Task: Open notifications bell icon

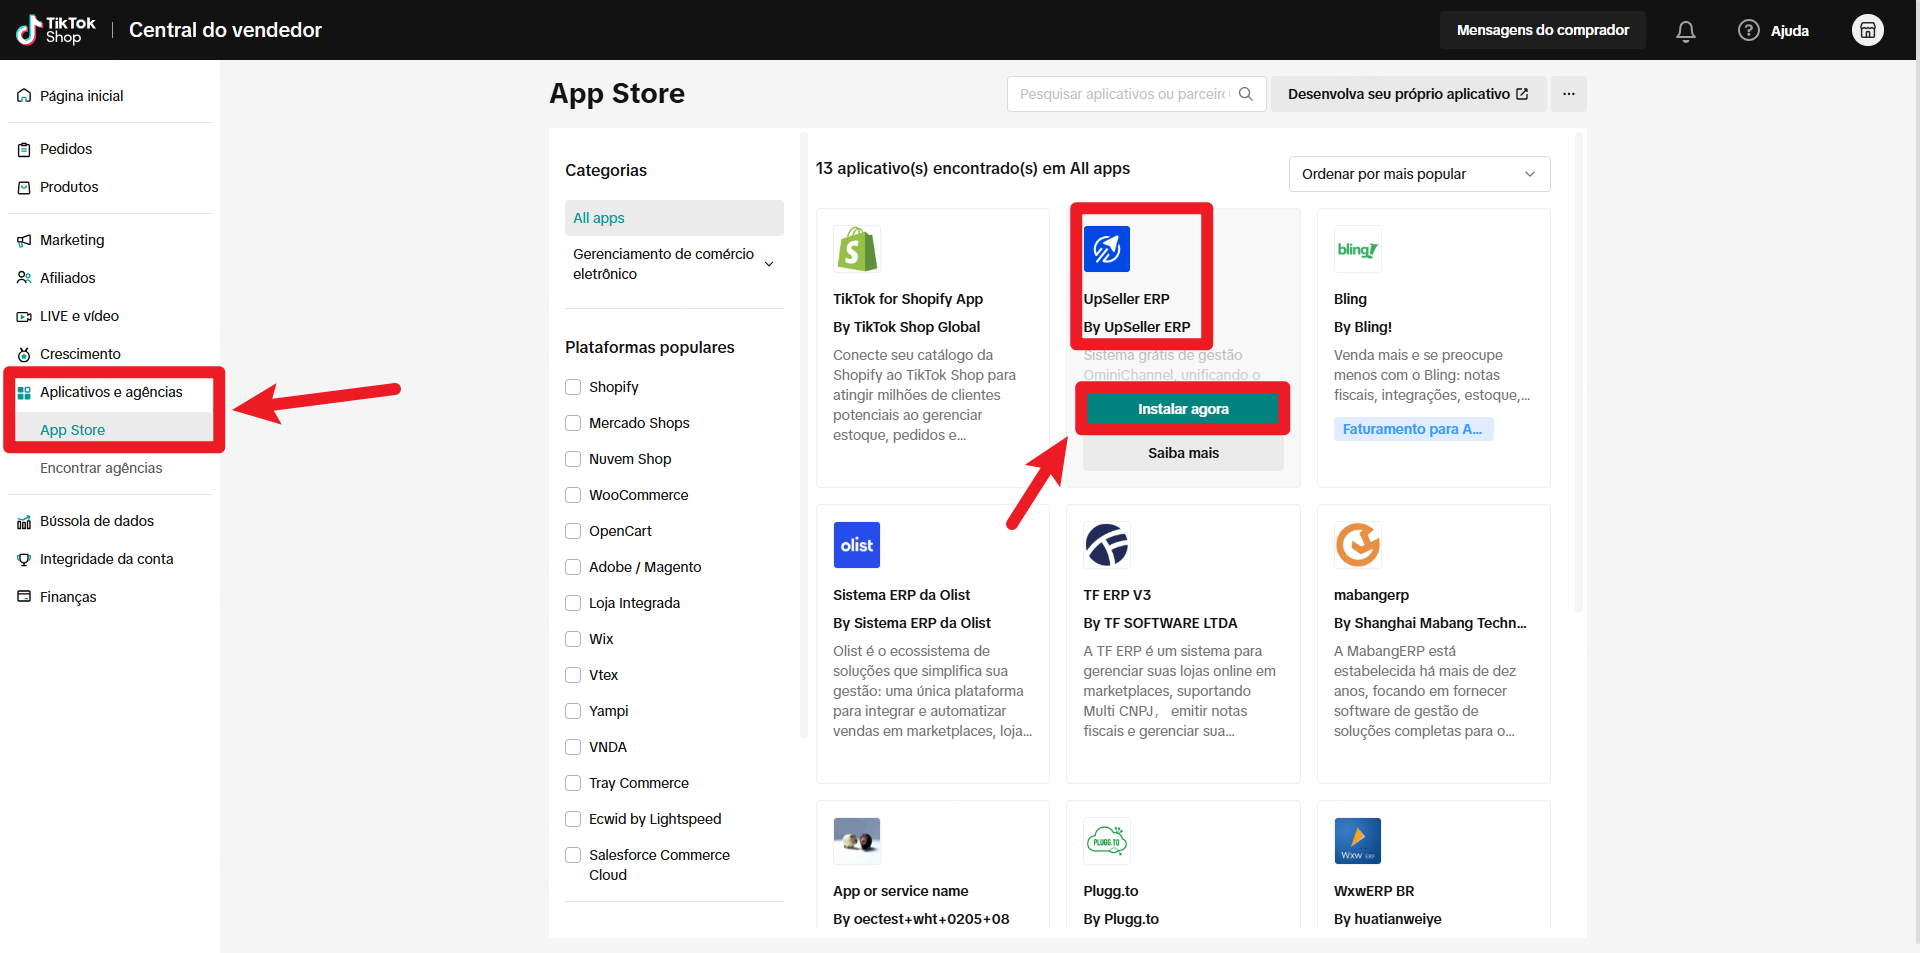Action: click(x=1686, y=31)
